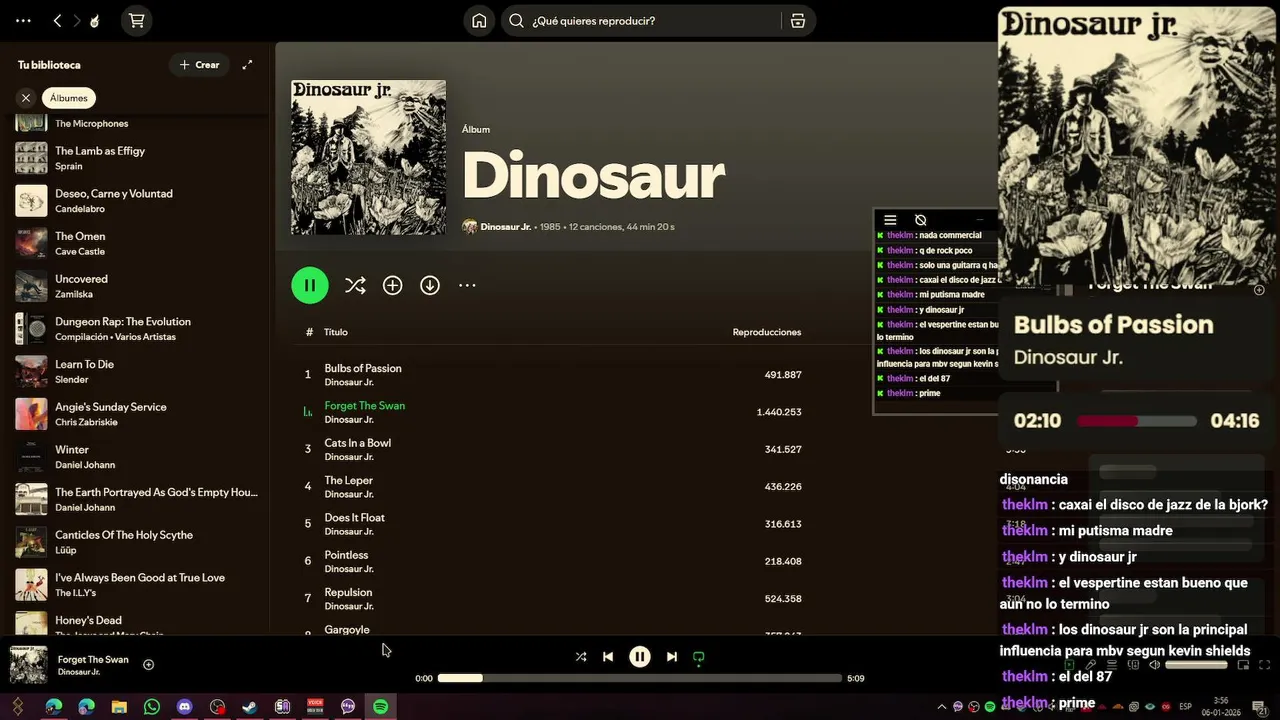This screenshot has height=720, width=1280.
Task: Open now playing view icon
Action: coord(1069,665)
